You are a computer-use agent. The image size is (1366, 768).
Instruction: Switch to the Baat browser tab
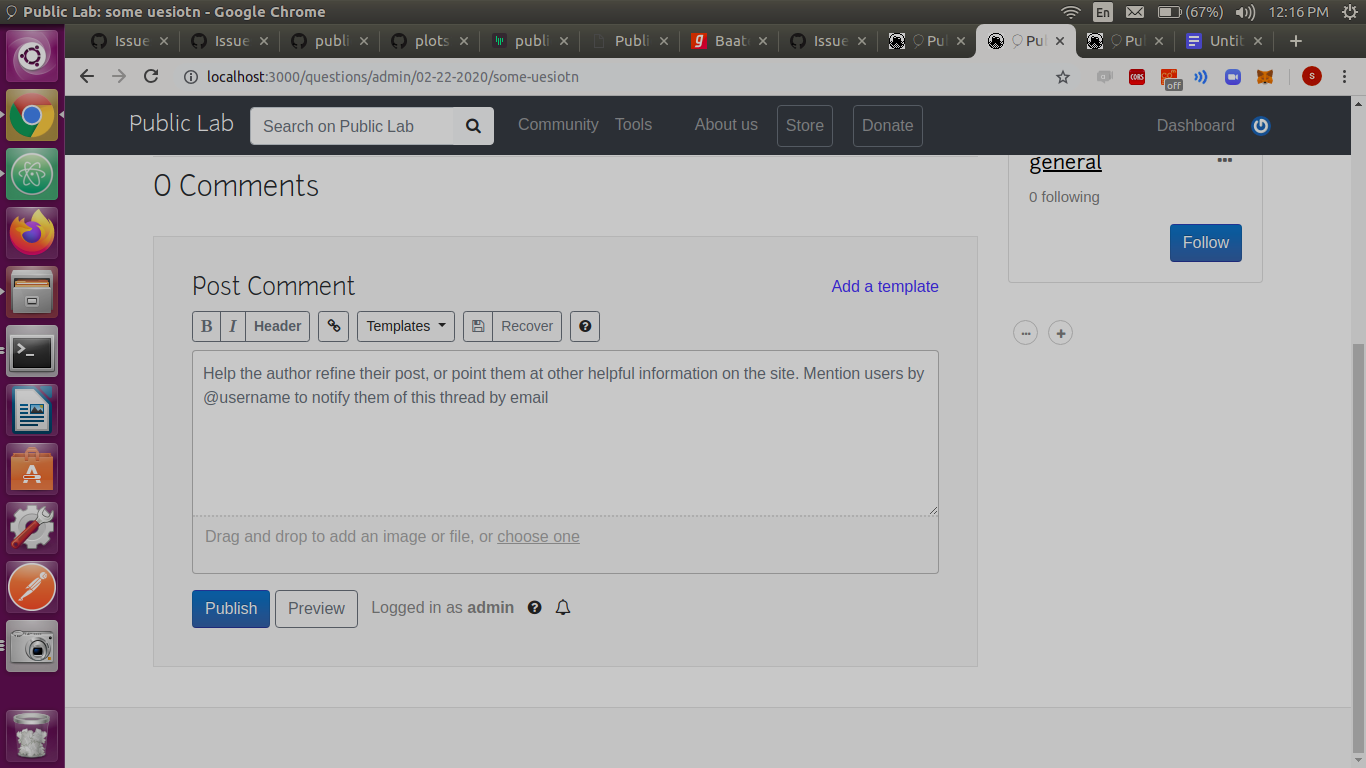(728, 41)
